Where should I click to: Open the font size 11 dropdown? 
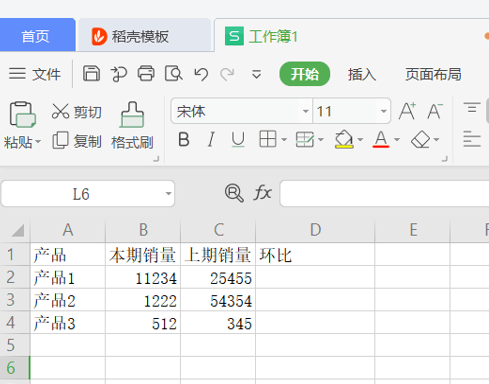pyautogui.click(x=384, y=111)
